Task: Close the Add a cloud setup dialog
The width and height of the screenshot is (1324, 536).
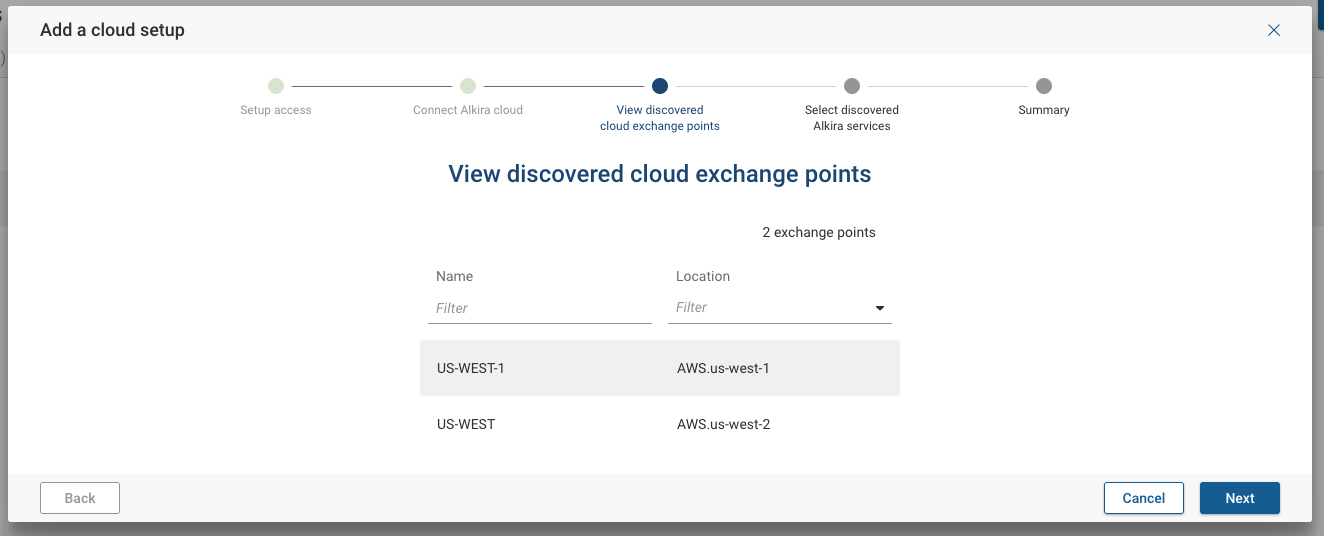Action: point(1274,30)
